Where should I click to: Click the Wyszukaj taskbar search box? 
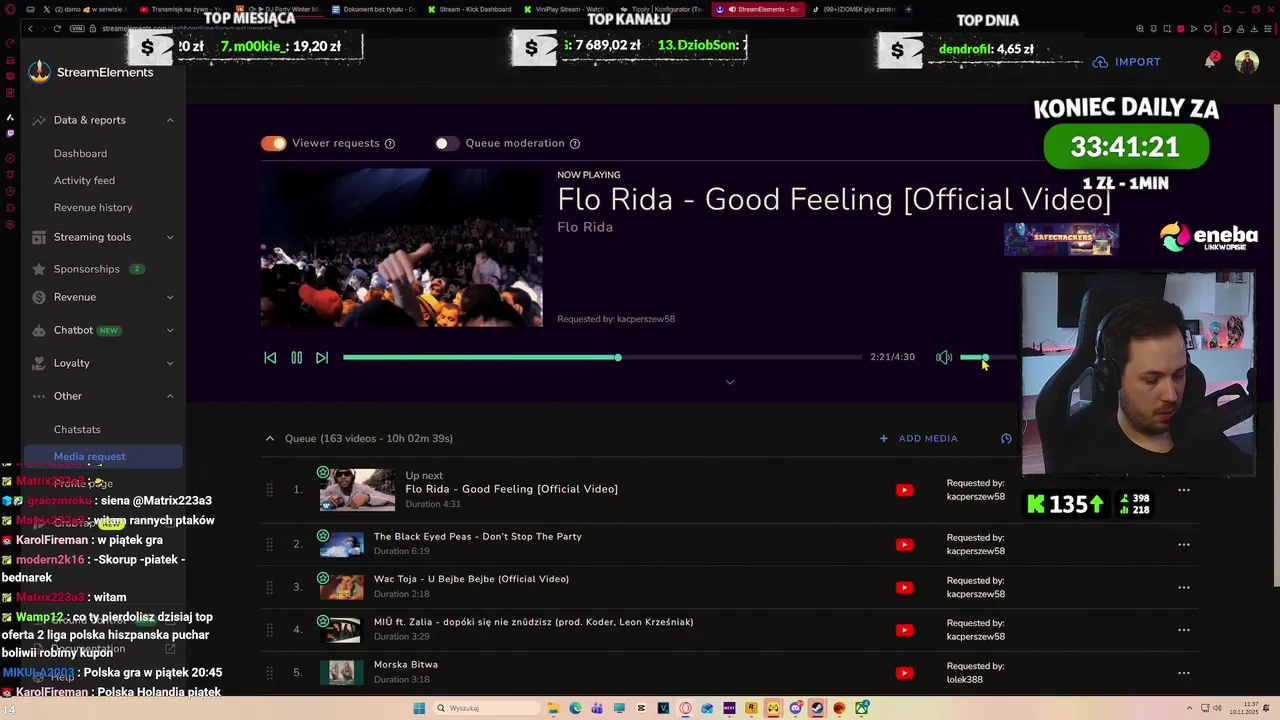pyautogui.click(x=484, y=708)
